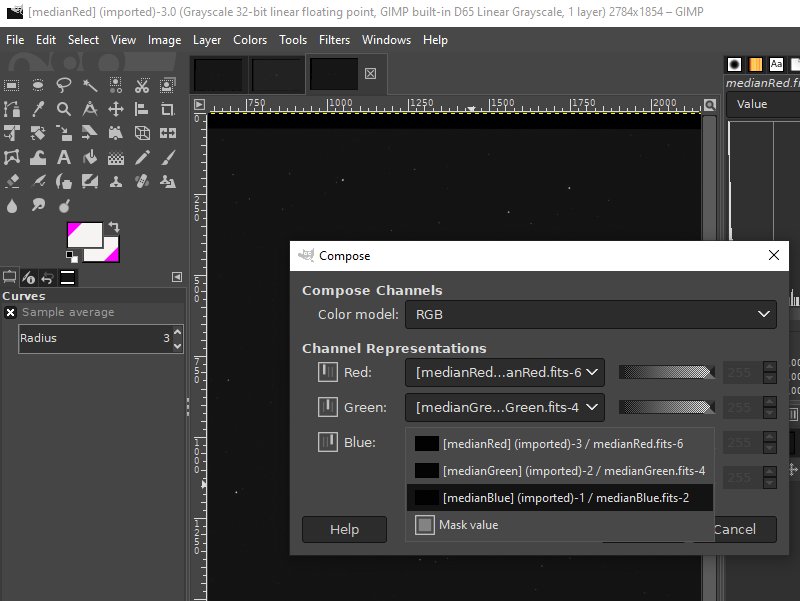
Task: Select the Foreground Select tool
Action: [167, 85]
